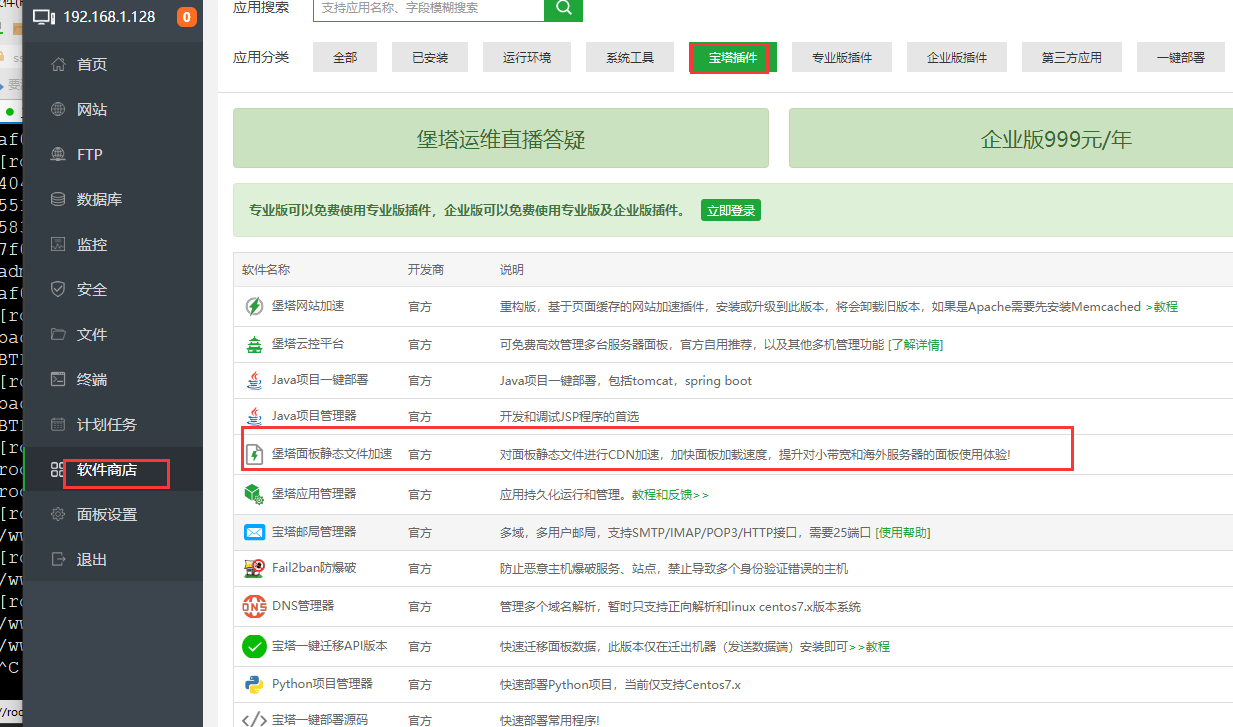Image resolution: width=1233 pixels, height=727 pixels.
Task: Select the 企业版插件 category tab
Action: click(957, 58)
